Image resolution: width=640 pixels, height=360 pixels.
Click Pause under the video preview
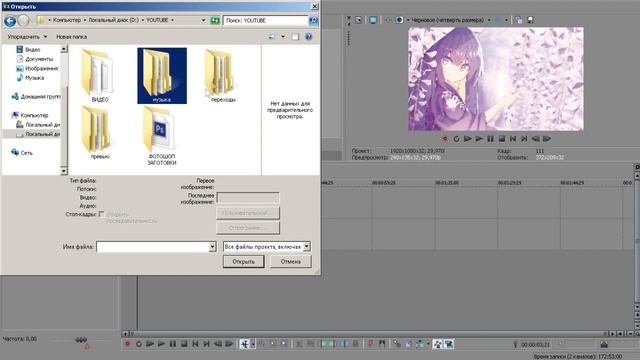click(490, 139)
